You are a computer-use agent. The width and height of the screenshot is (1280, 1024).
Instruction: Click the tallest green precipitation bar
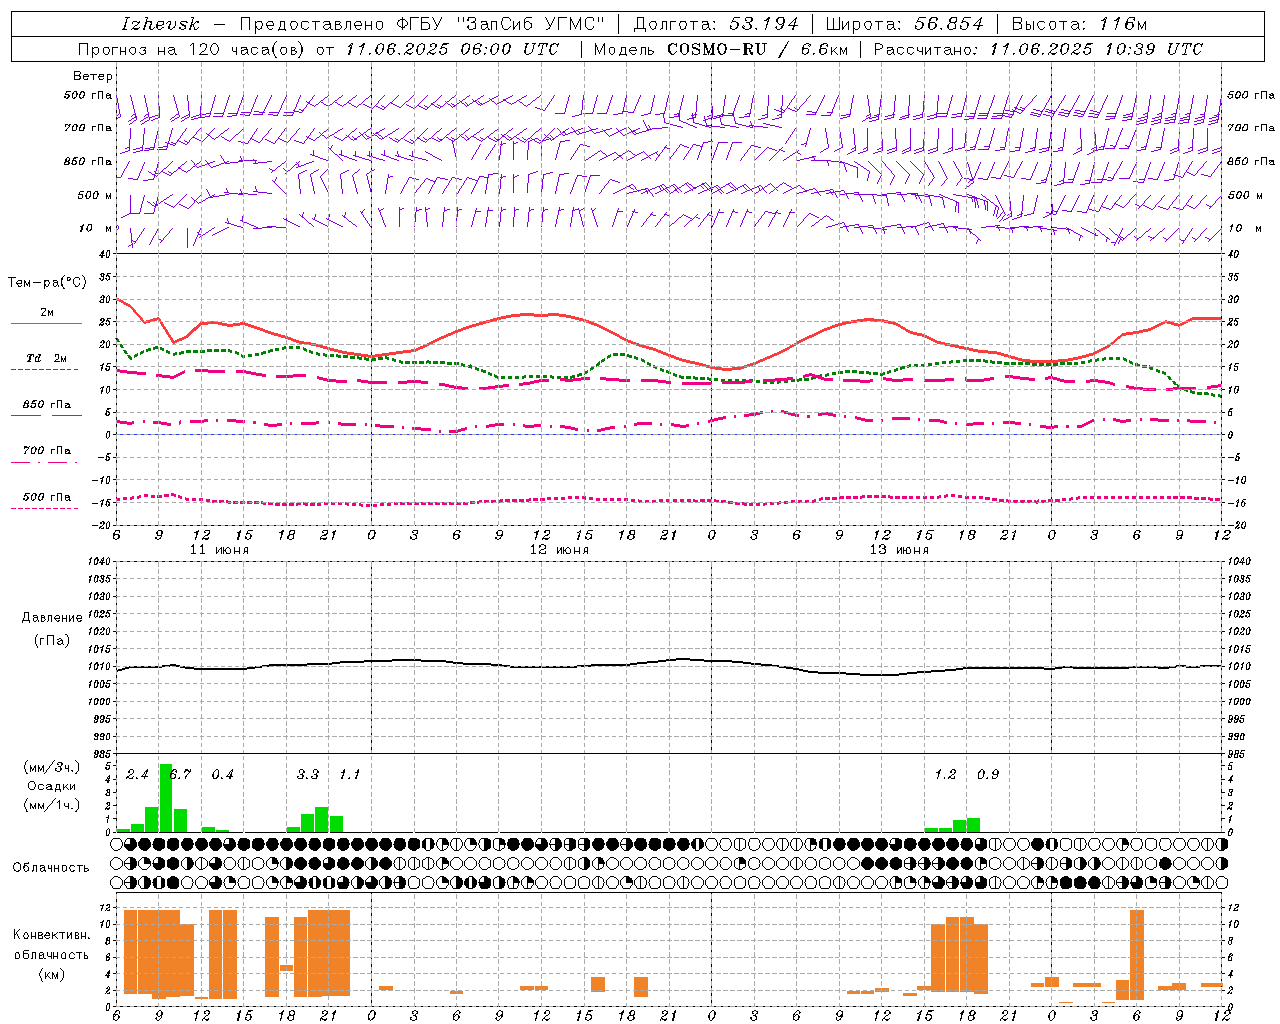[166, 798]
